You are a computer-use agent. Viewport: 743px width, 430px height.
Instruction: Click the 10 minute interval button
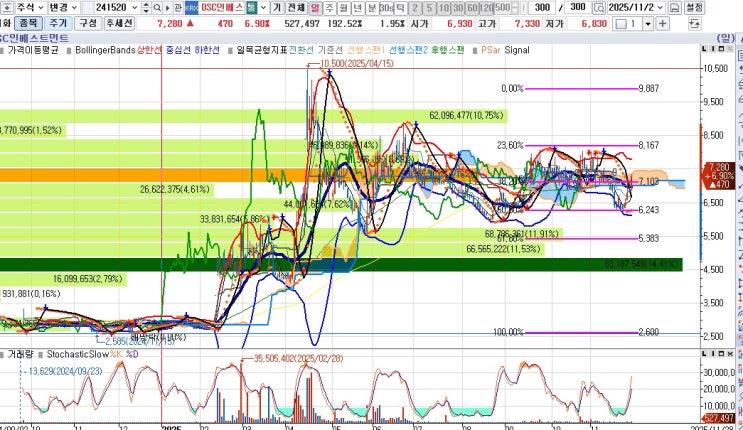444,8
